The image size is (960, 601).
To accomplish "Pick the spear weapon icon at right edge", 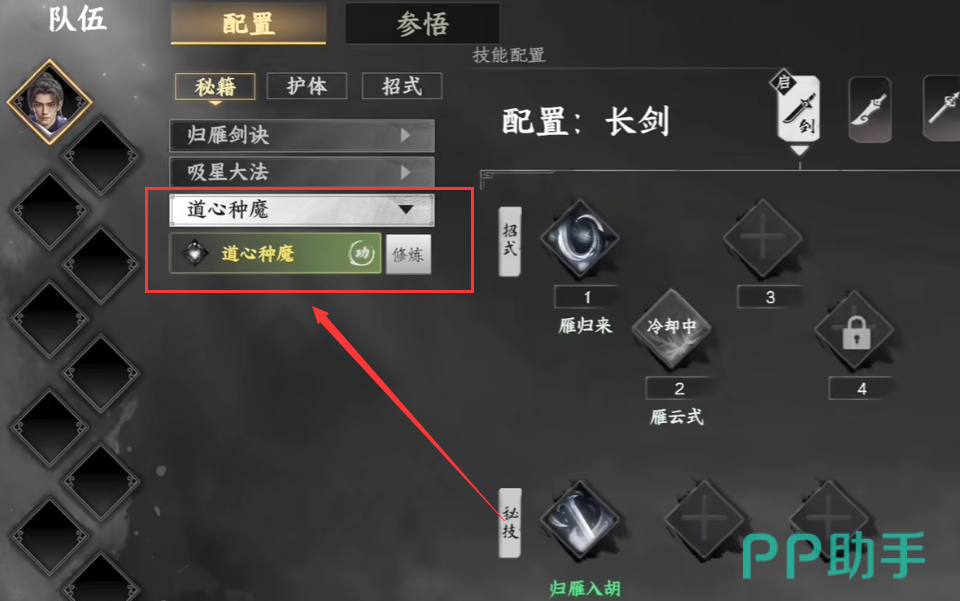I will (x=942, y=108).
